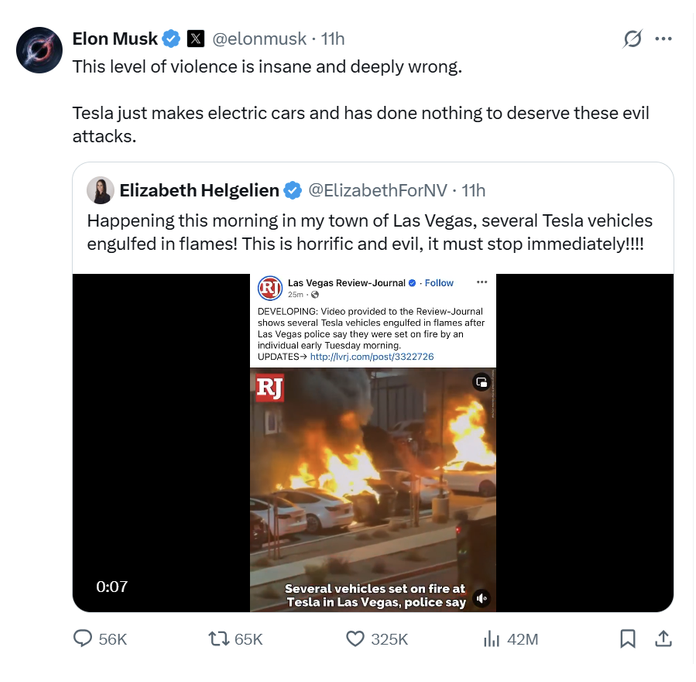Open the @elonmusk handle link
This screenshot has height=682, width=696.
260,39
